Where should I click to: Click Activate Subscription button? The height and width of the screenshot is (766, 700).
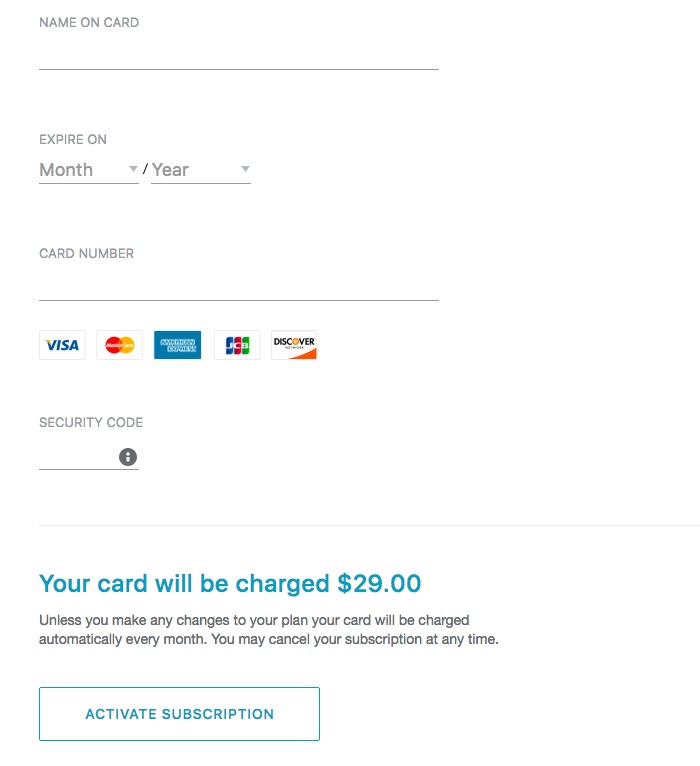[179, 714]
